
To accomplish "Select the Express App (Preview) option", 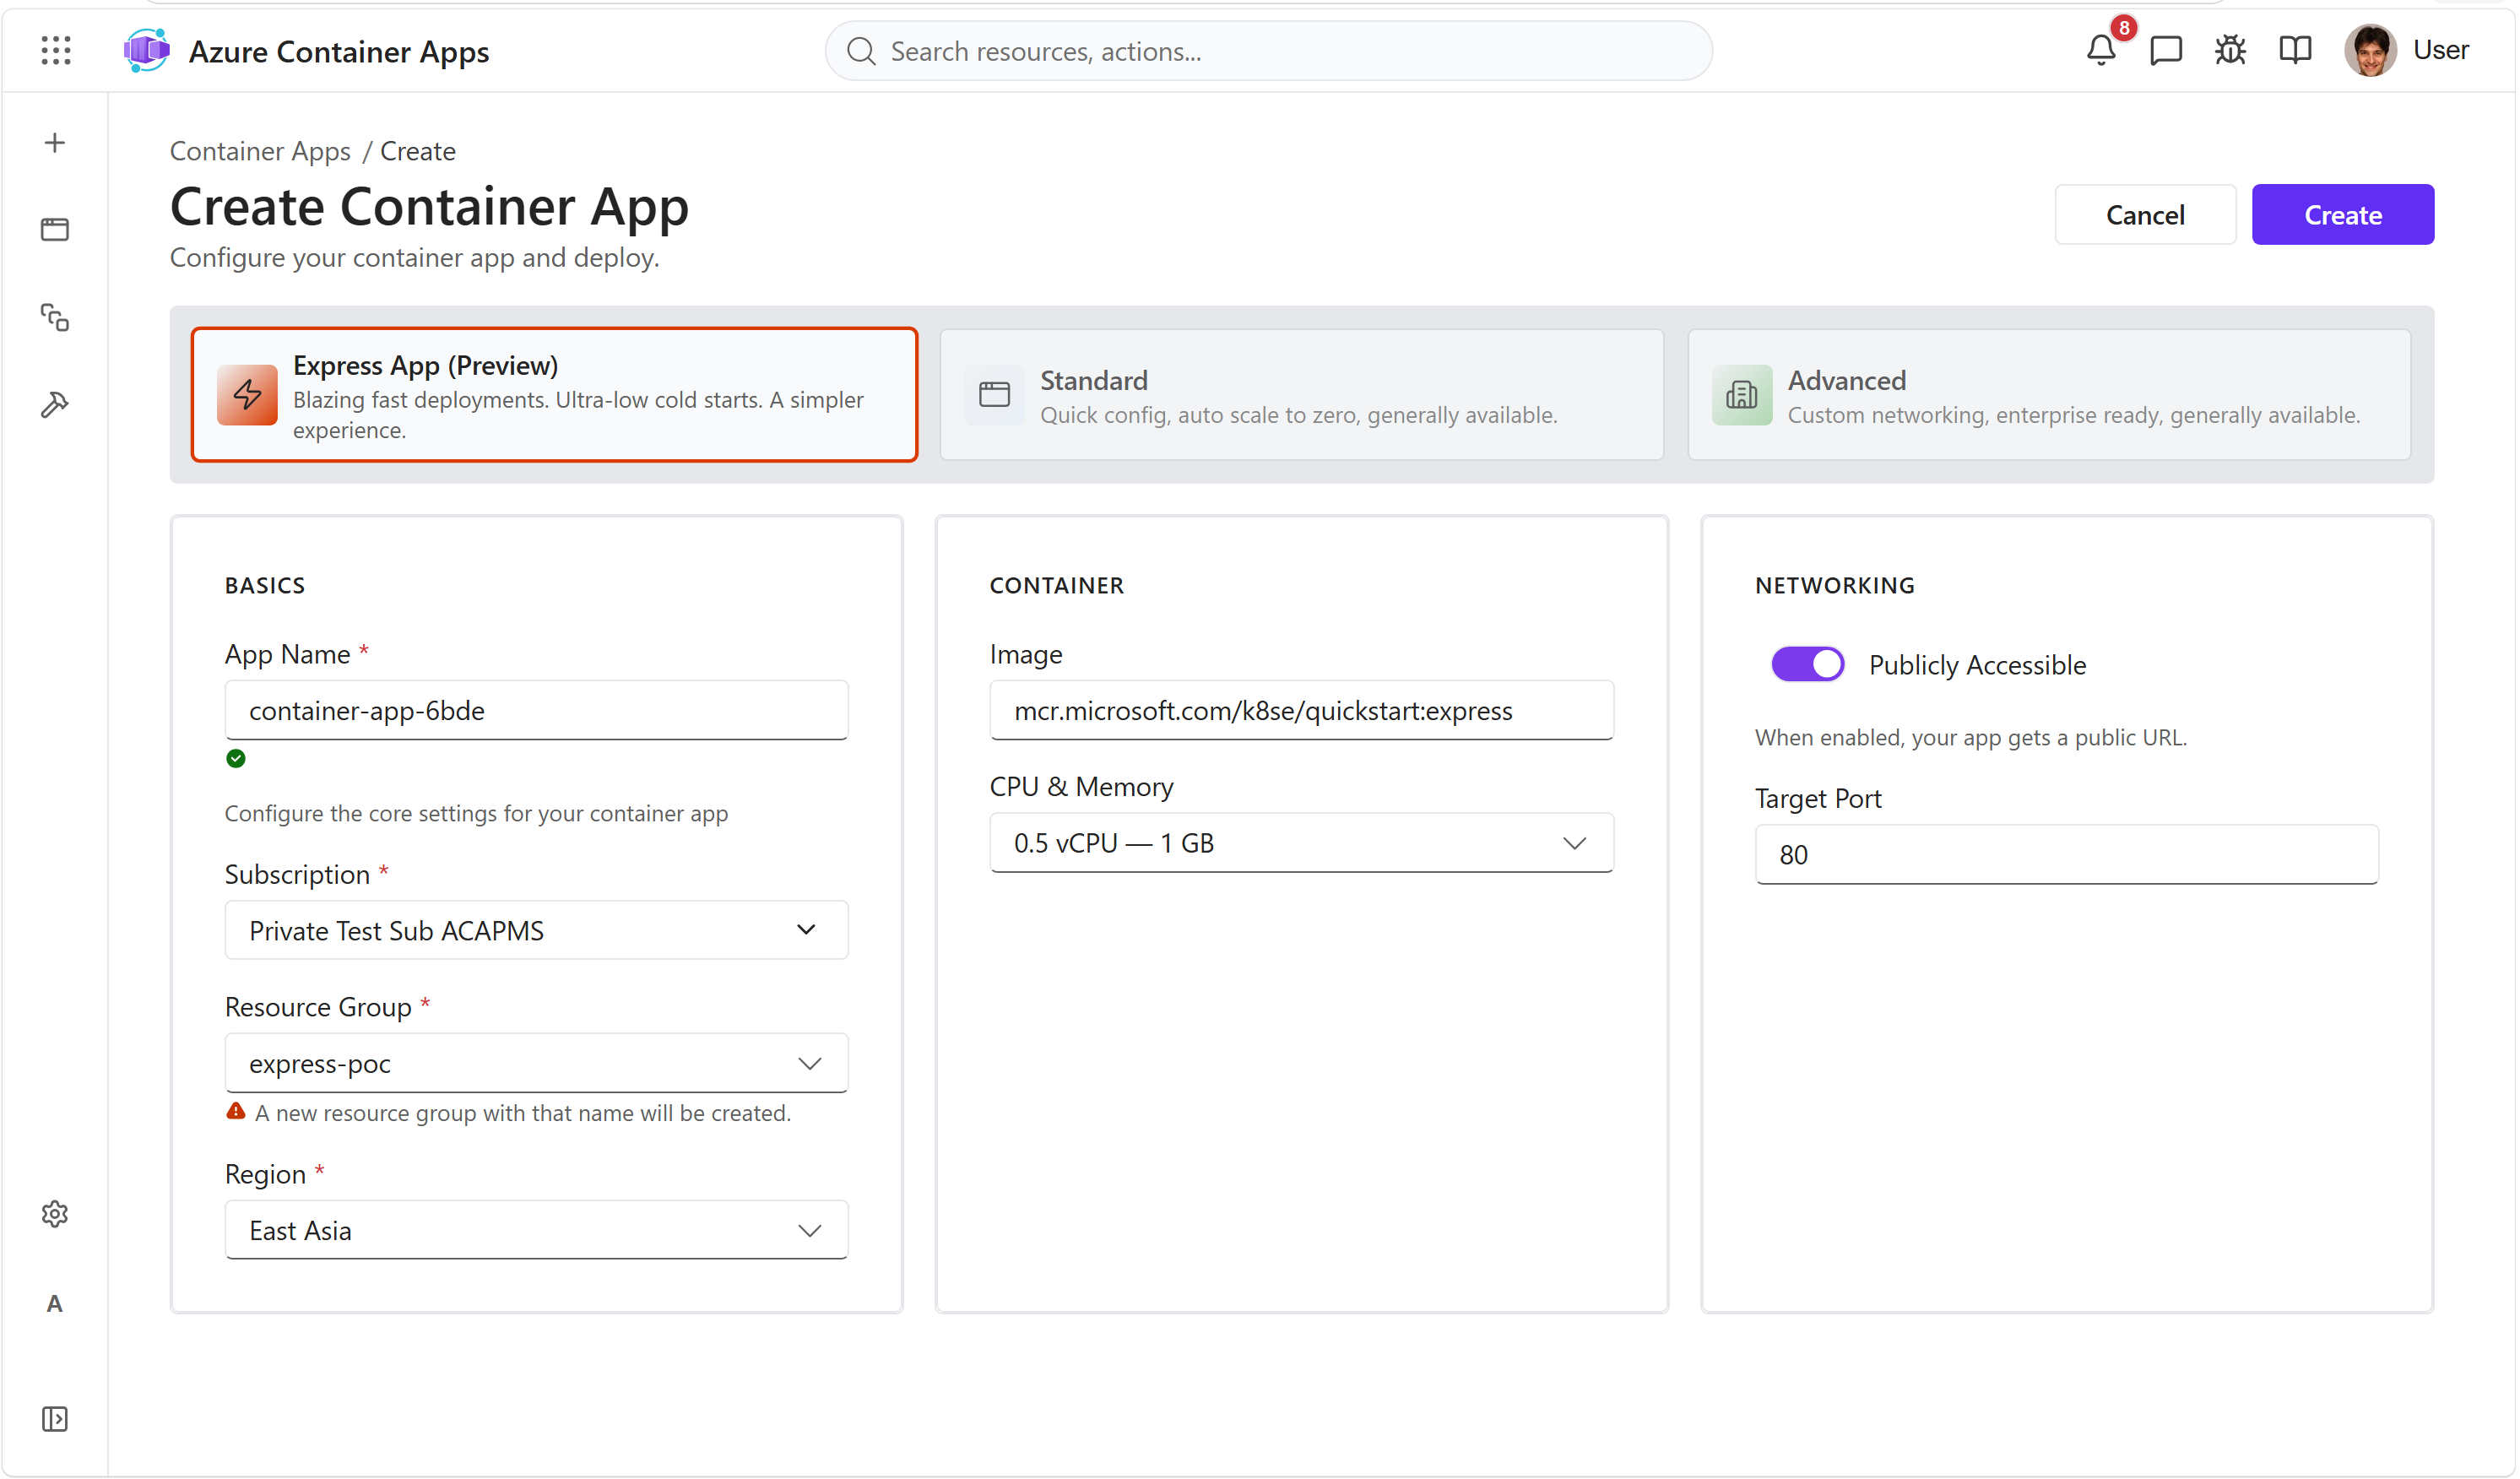I will (x=555, y=395).
